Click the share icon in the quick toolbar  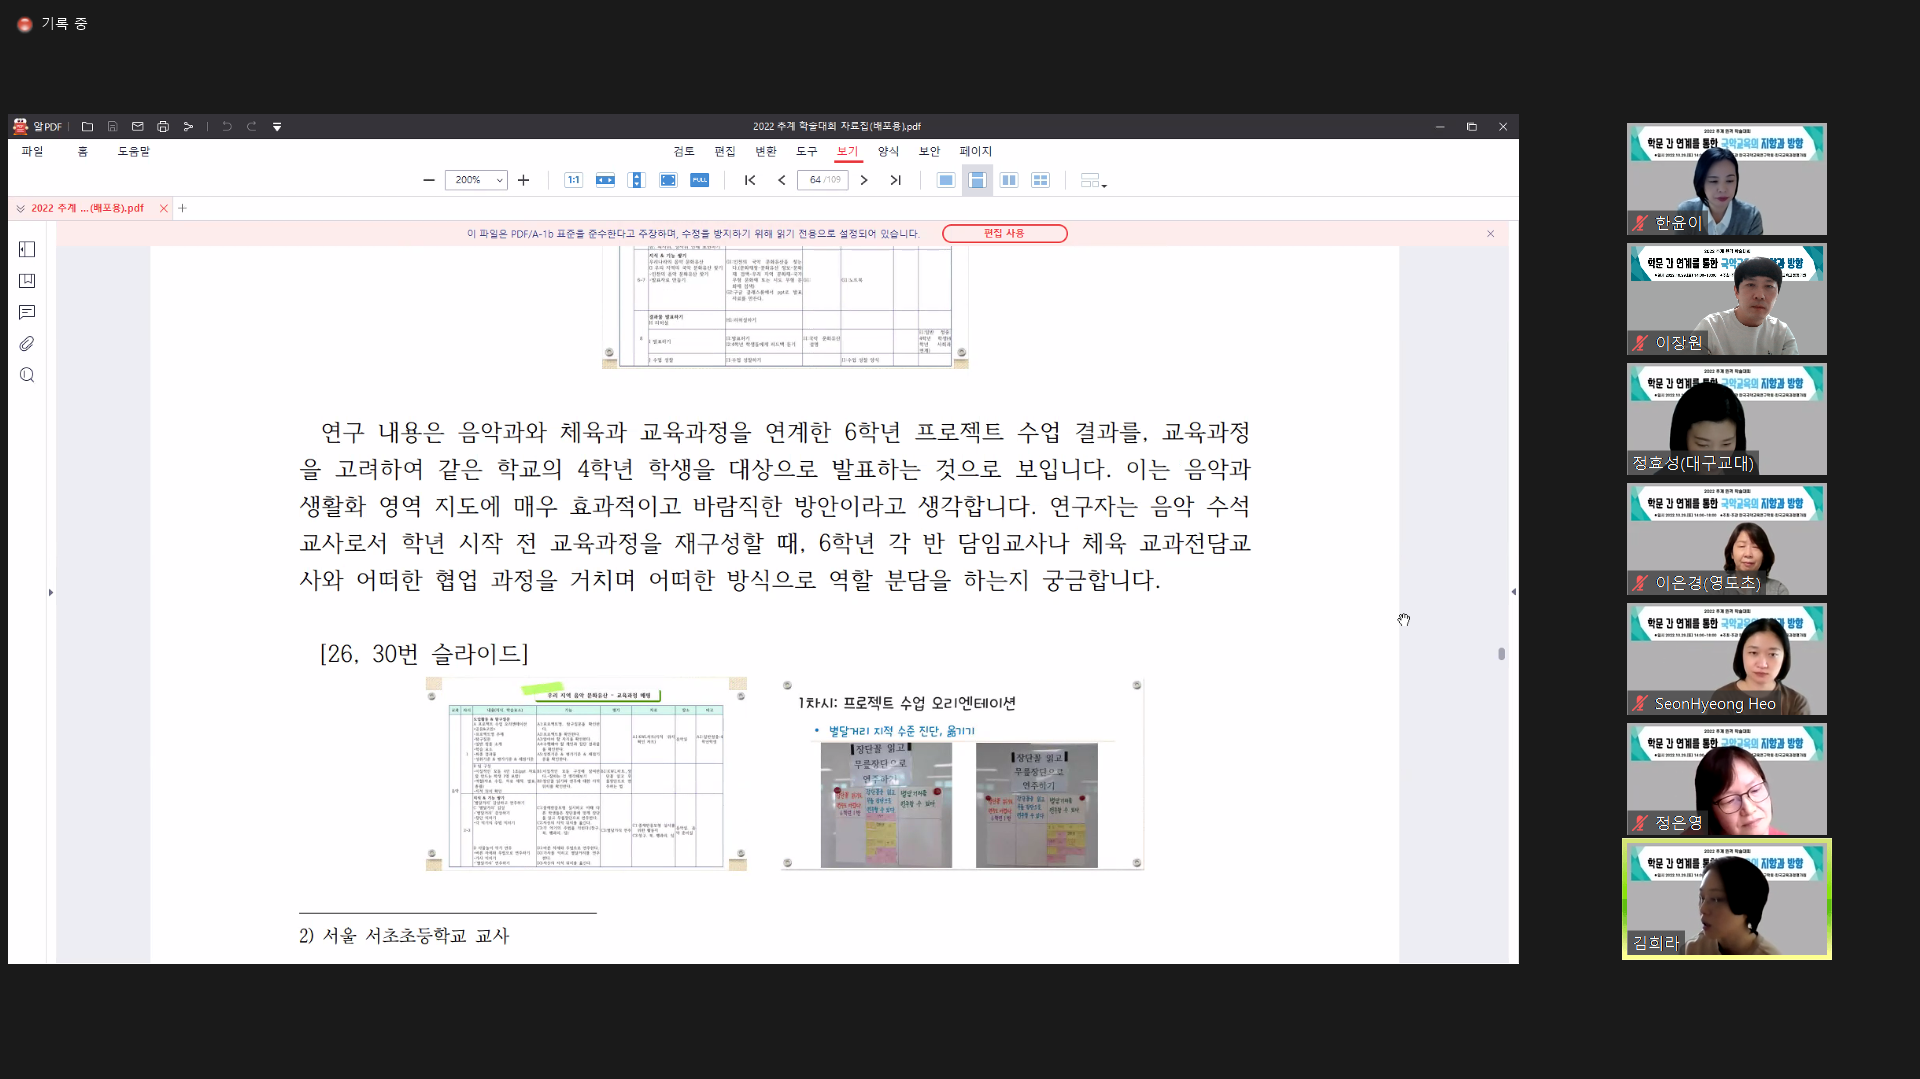(x=188, y=127)
